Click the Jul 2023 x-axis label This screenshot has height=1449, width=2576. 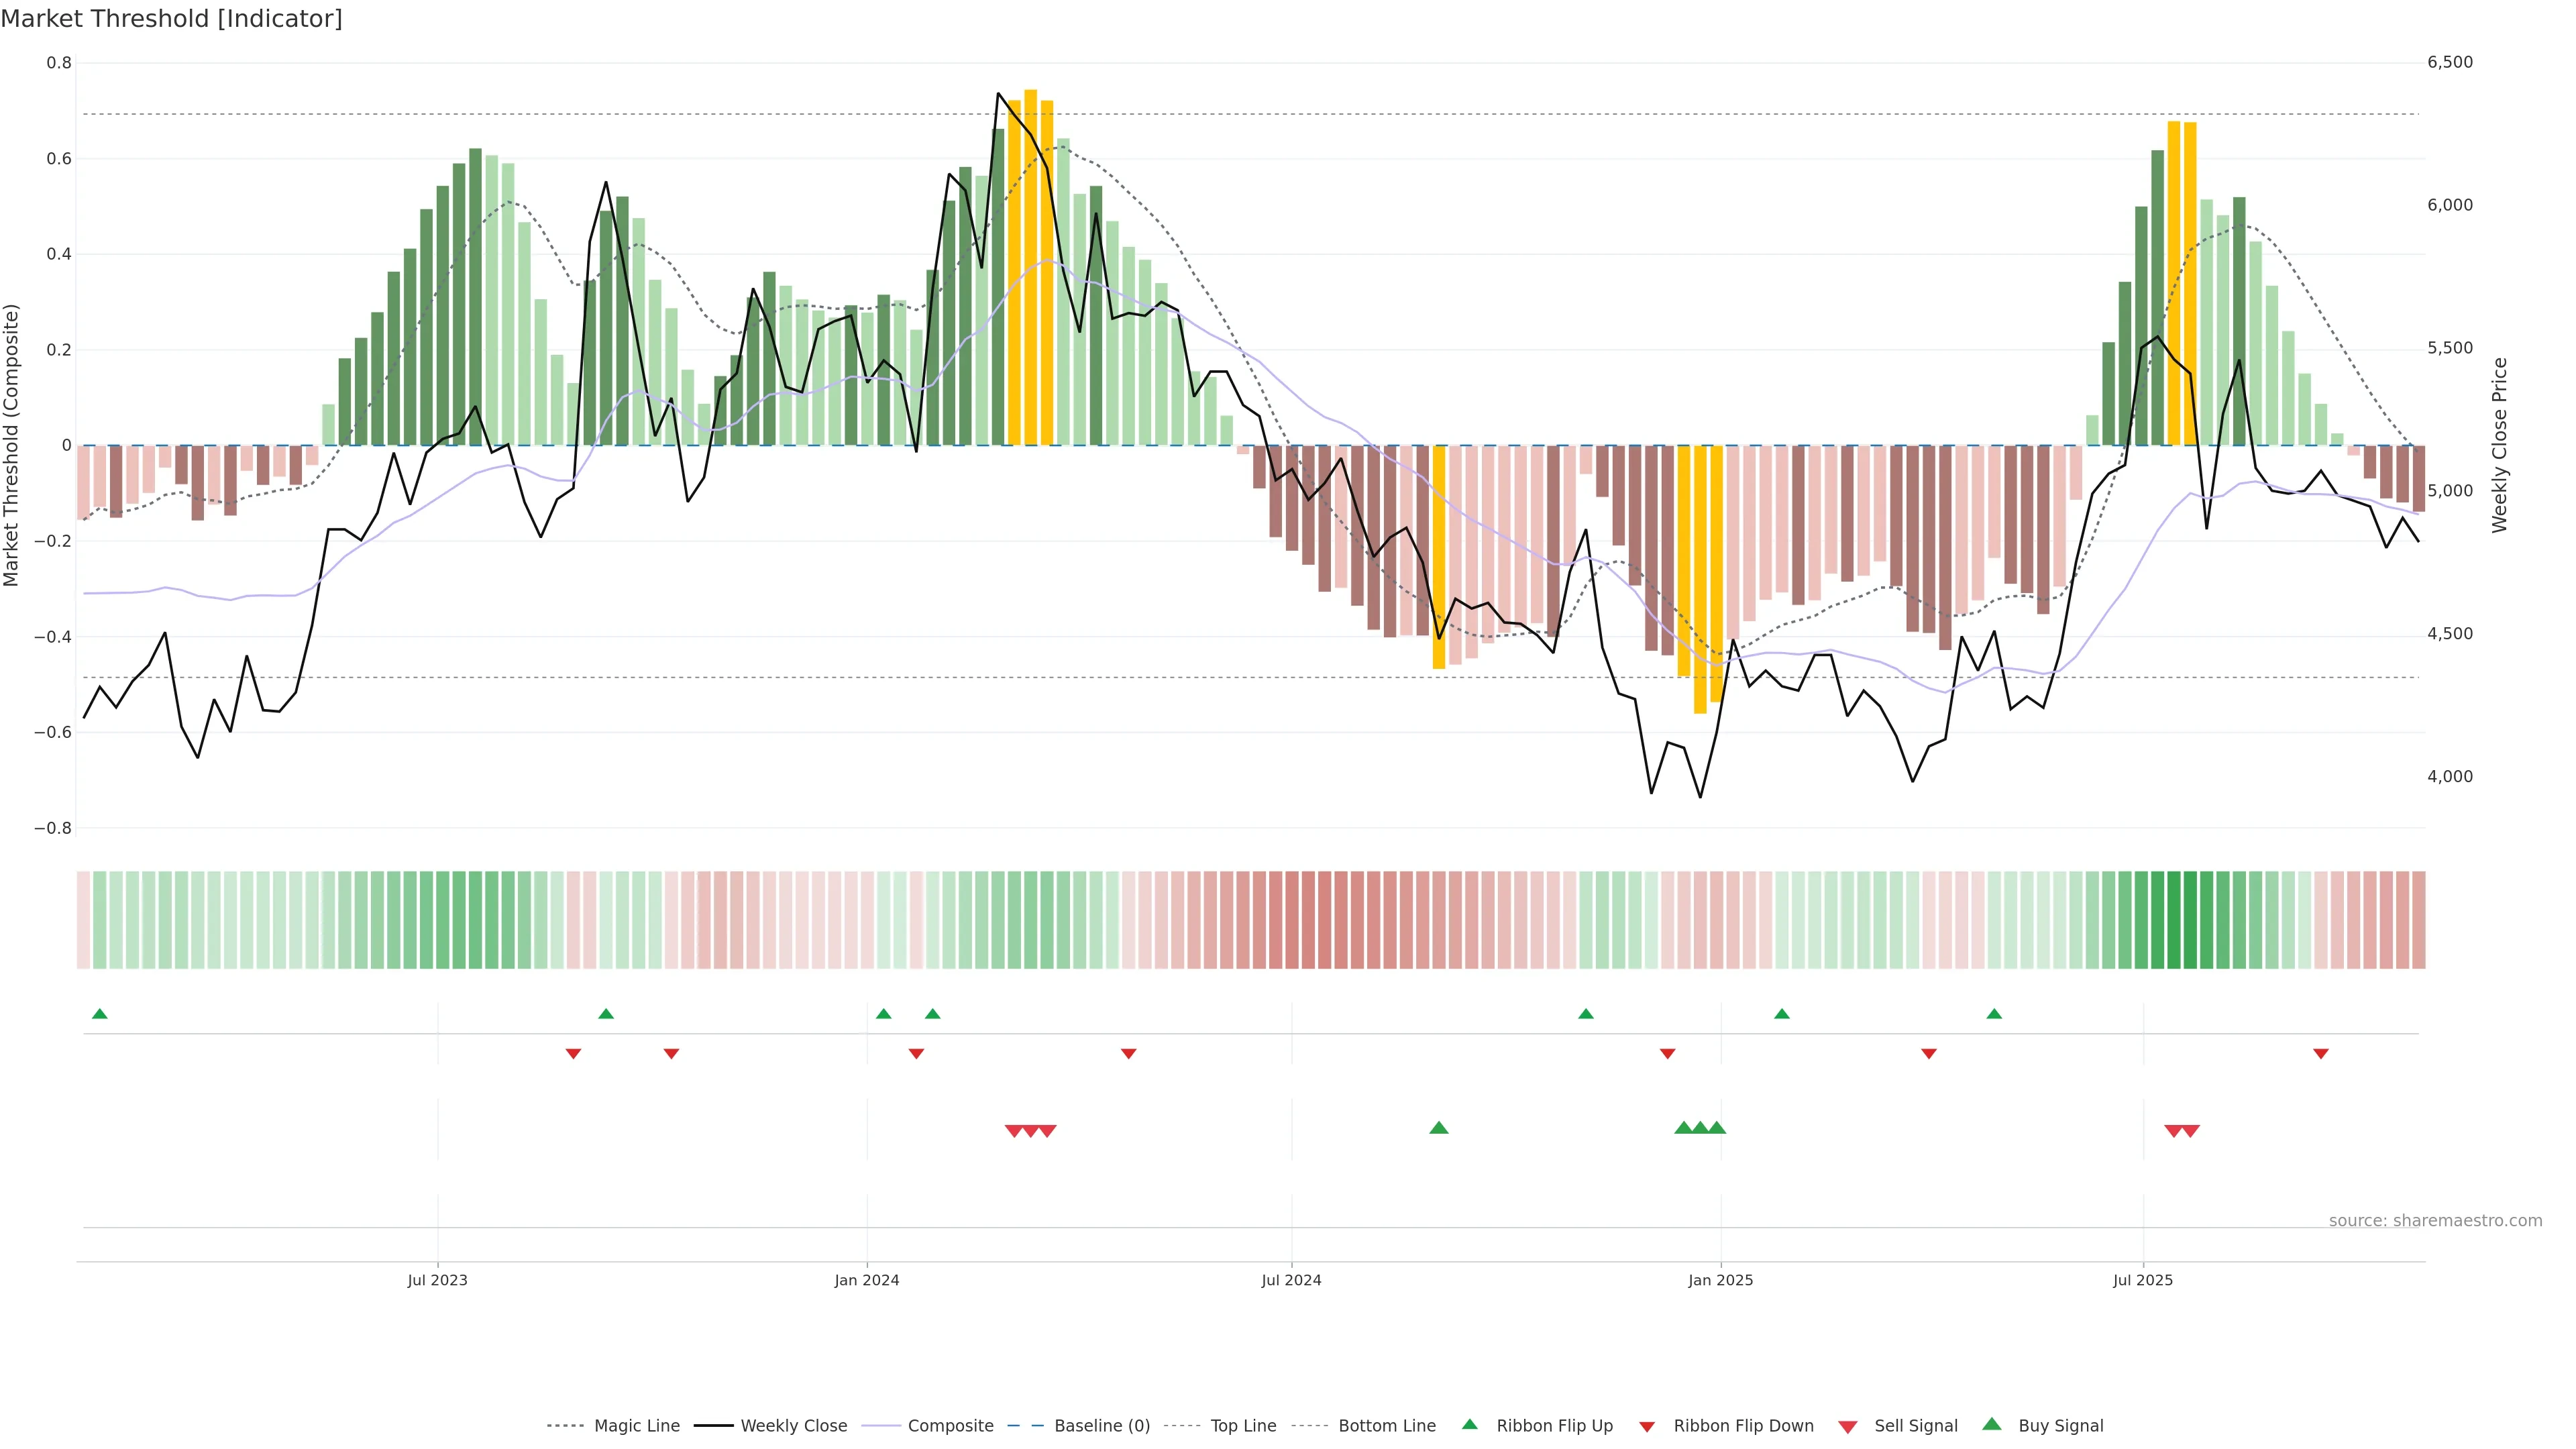pyautogui.click(x=437, y=1280)
